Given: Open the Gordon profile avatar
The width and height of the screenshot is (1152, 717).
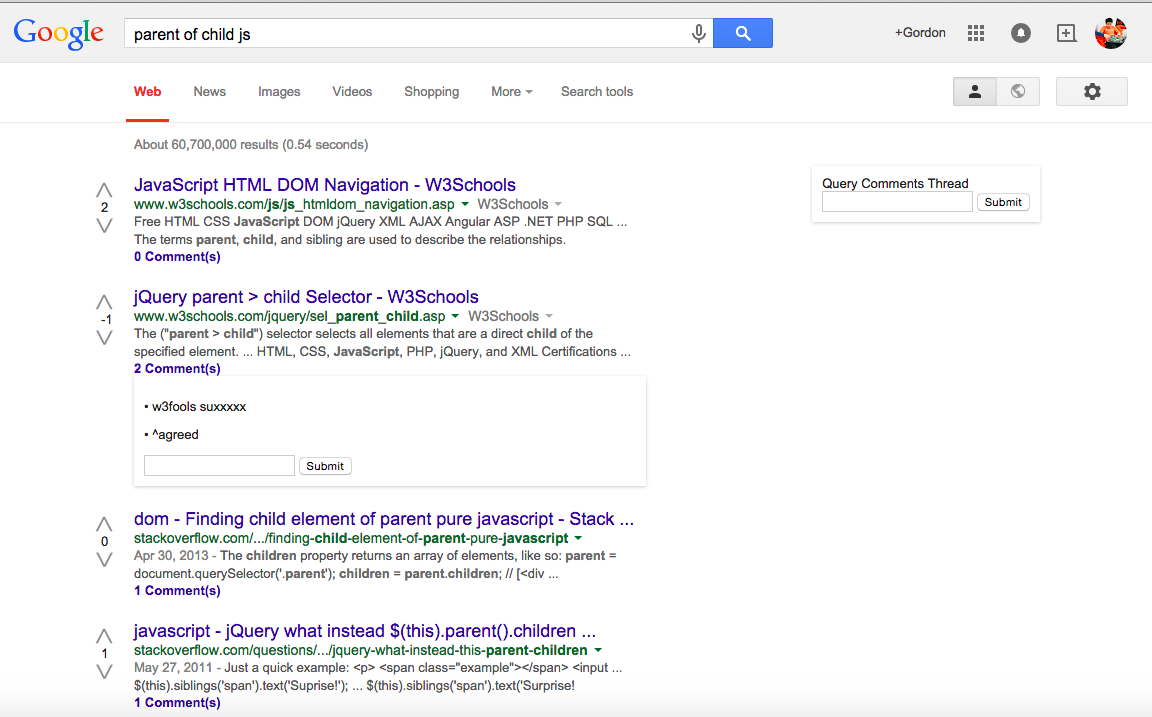Looking at the screenshot, I should tap(1111, 33).
